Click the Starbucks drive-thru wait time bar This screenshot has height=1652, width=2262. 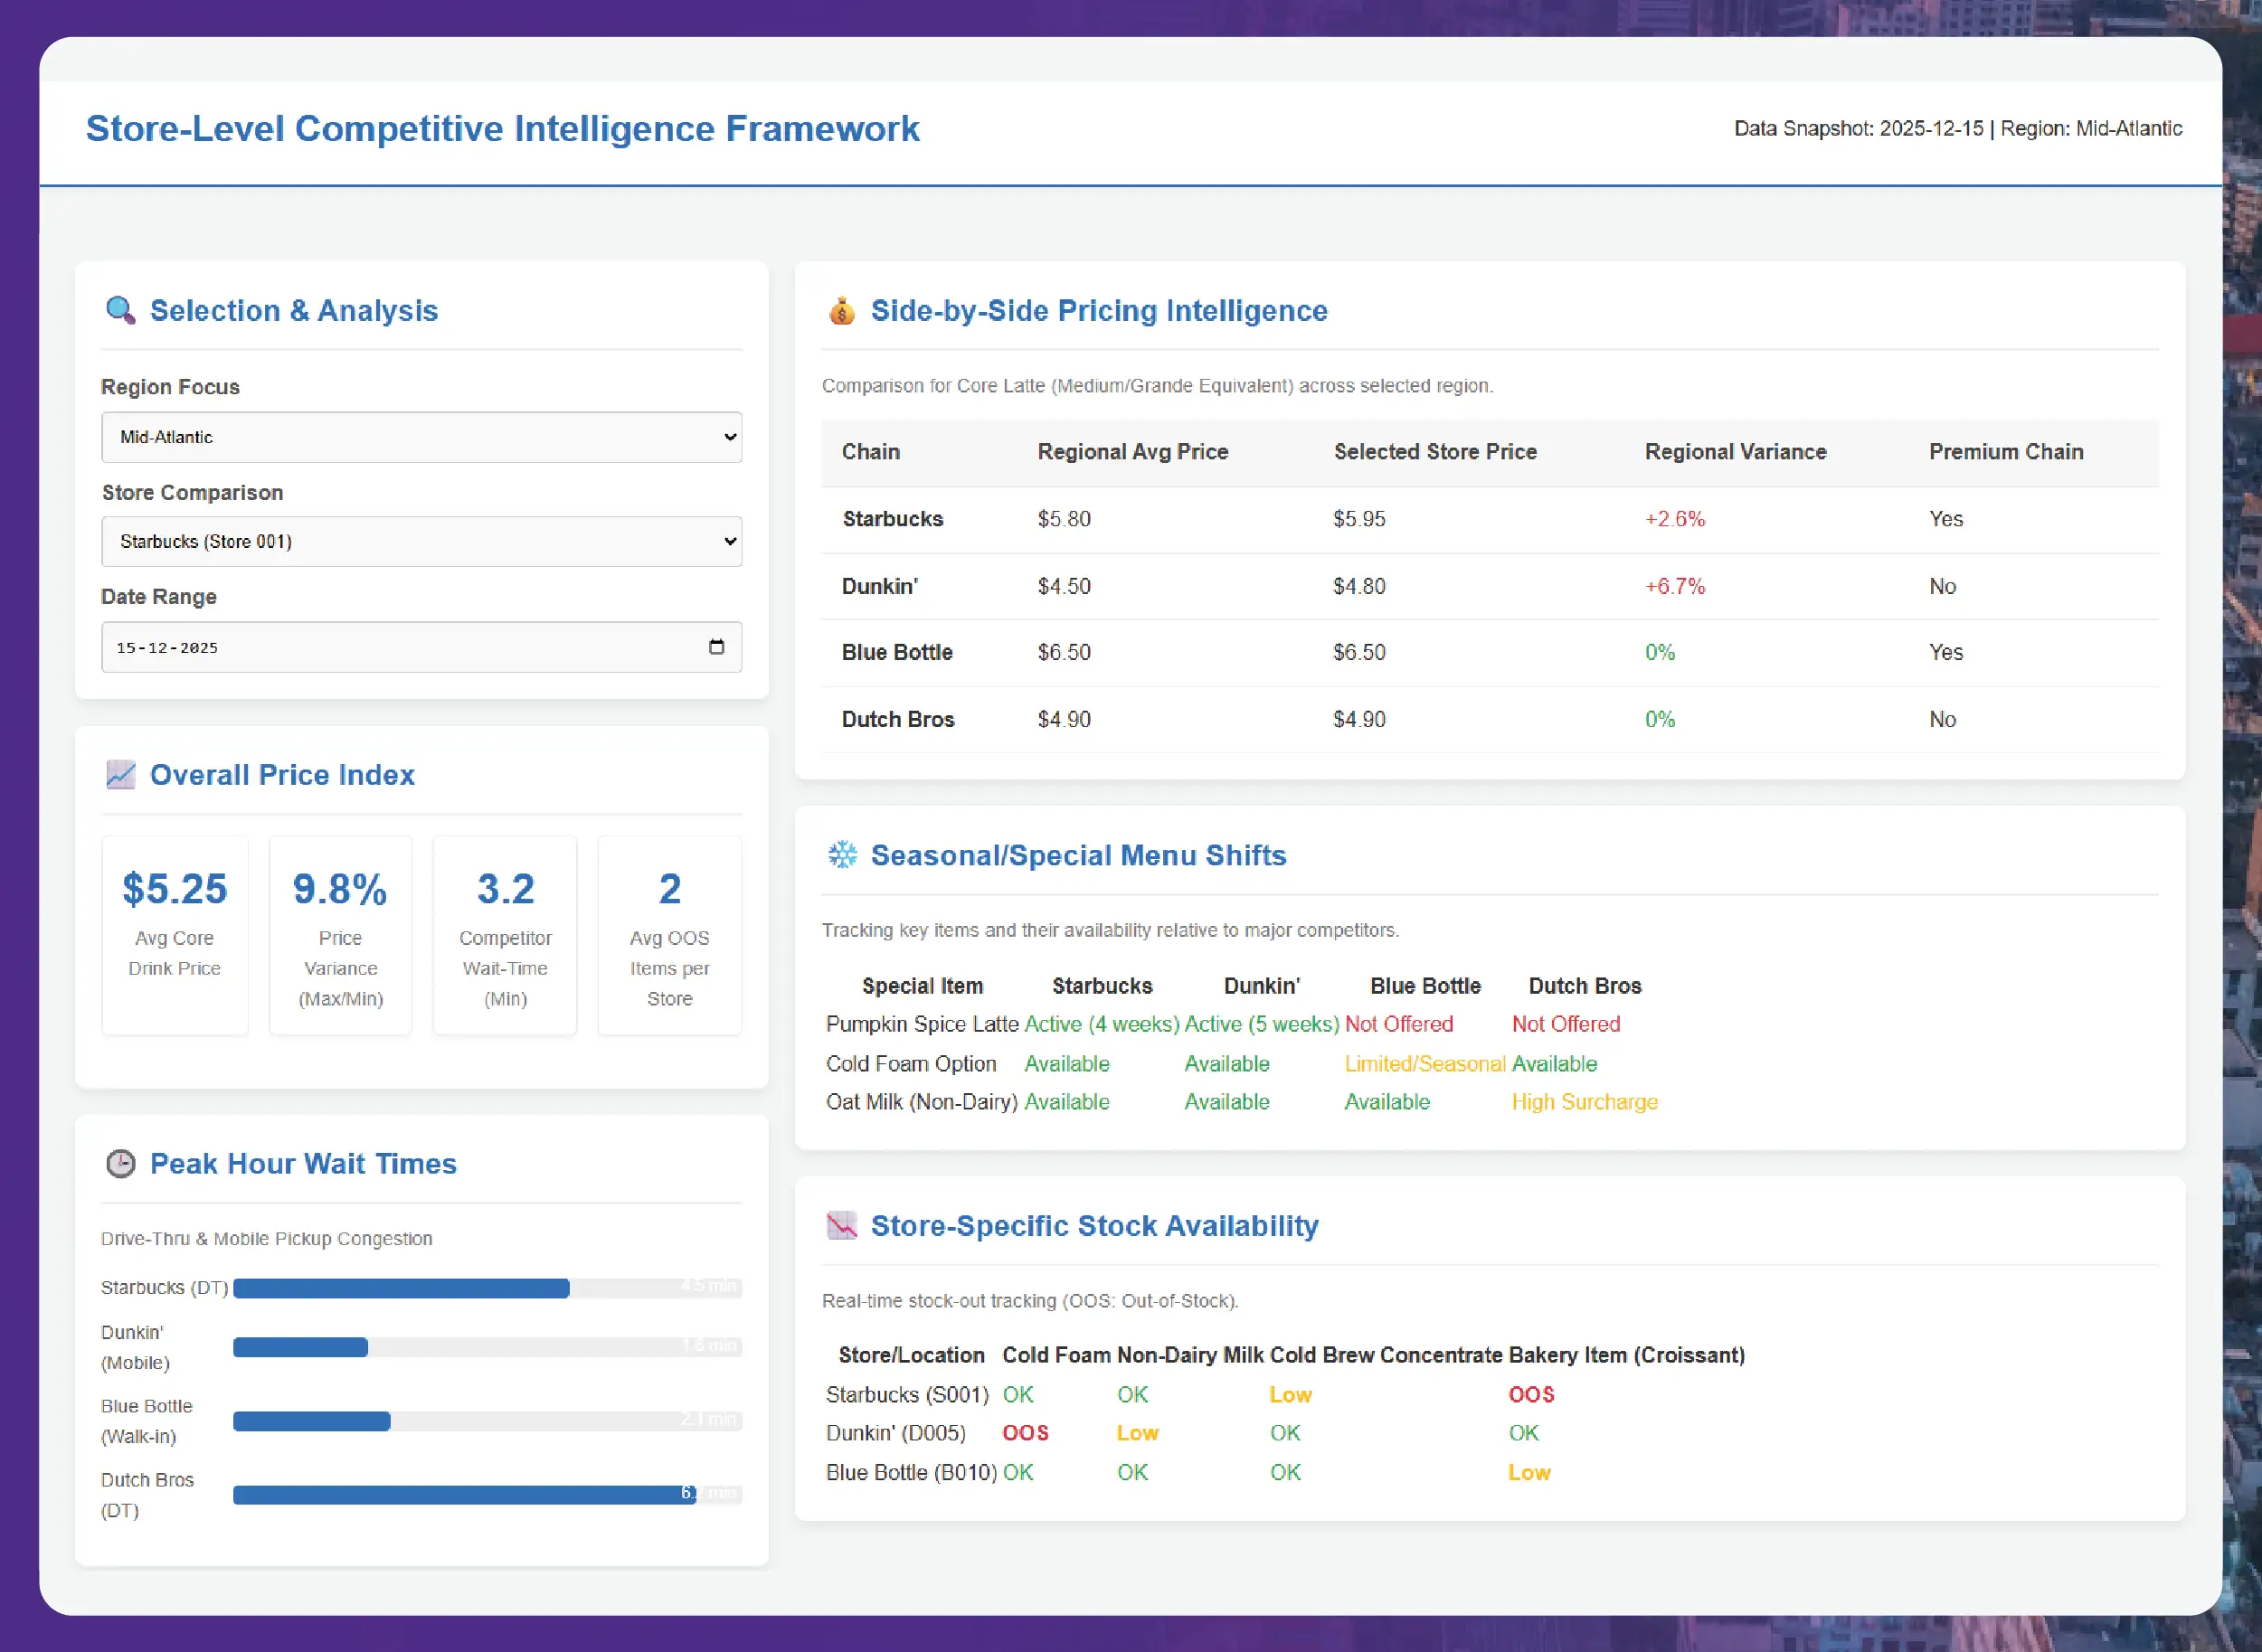pyautogui.click(x=400, y=1288)
